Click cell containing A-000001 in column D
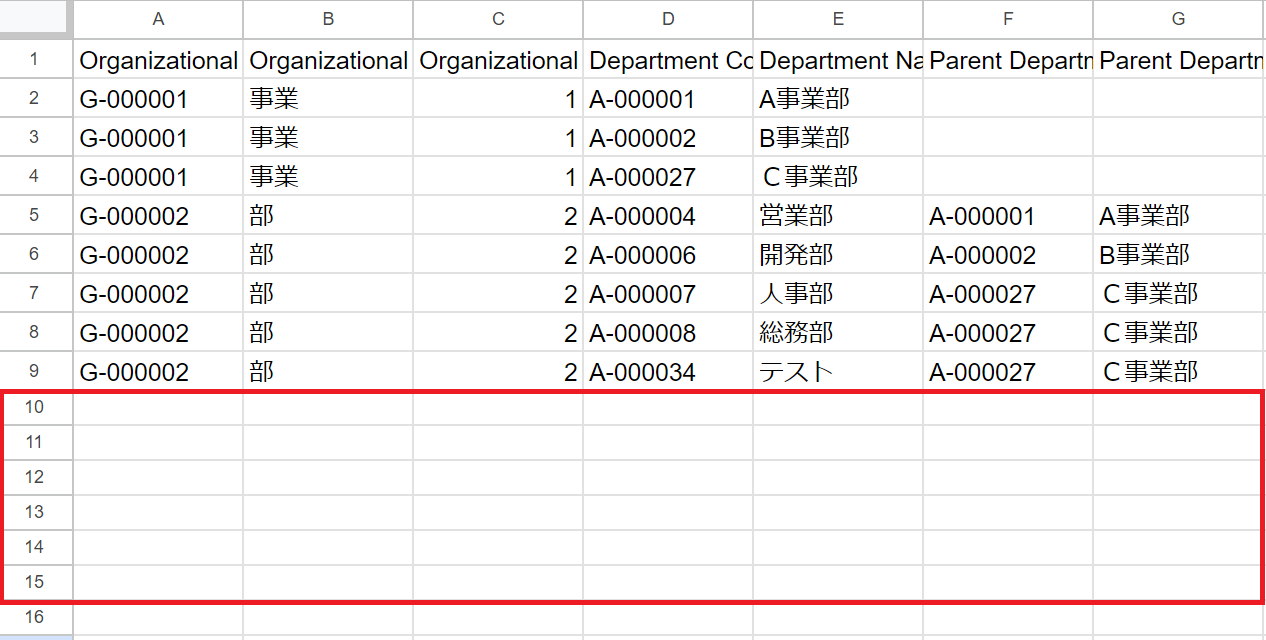This screenshot has height=640, width=1266. tap(668, 99)
